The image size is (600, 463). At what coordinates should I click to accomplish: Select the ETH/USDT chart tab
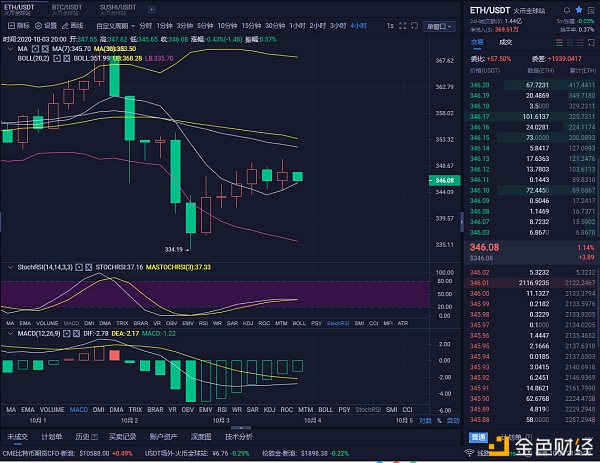click(19, 10)
